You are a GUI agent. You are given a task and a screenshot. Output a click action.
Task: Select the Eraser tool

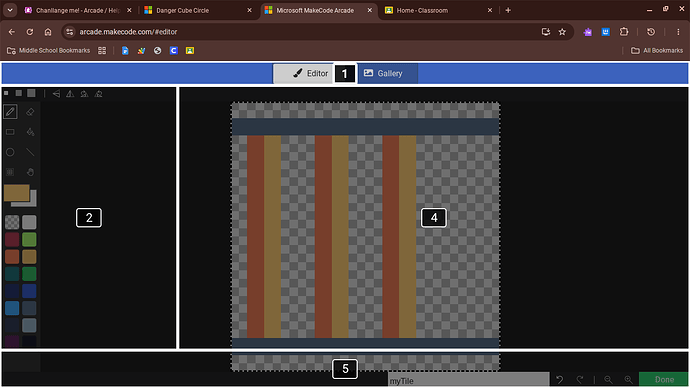coord(30,112)
